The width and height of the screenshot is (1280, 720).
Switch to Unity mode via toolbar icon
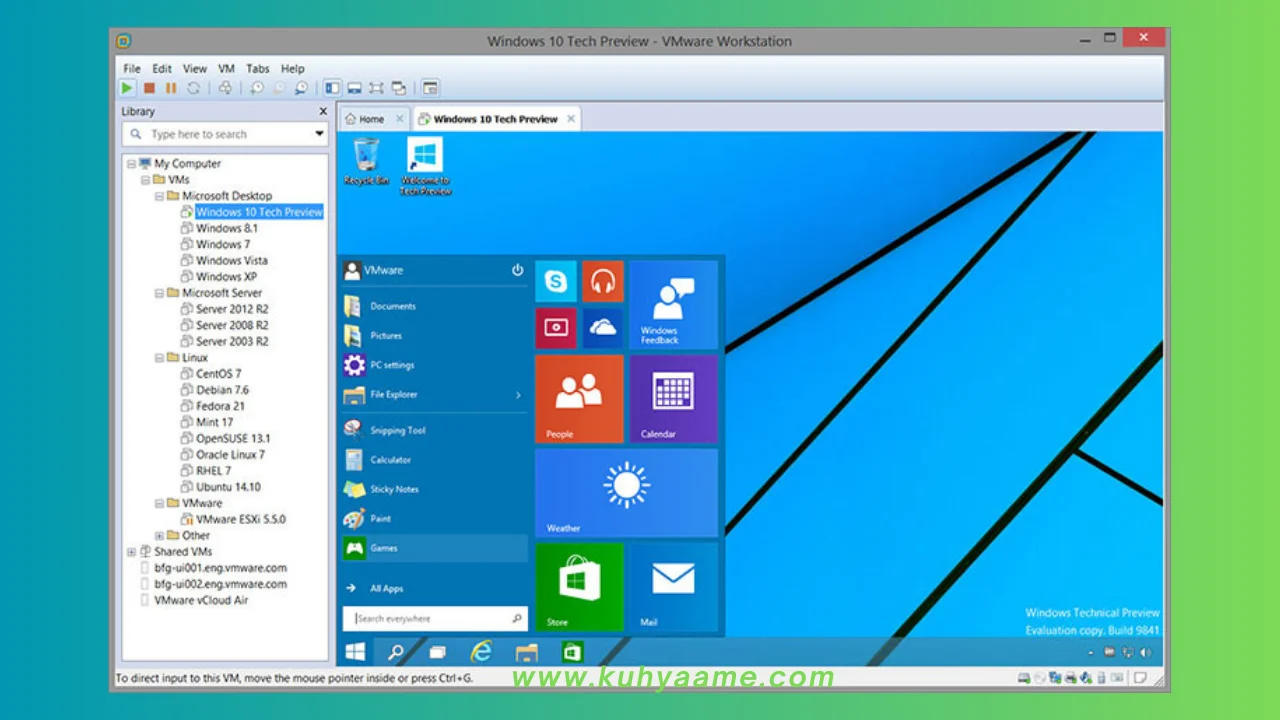click(398, 88)
